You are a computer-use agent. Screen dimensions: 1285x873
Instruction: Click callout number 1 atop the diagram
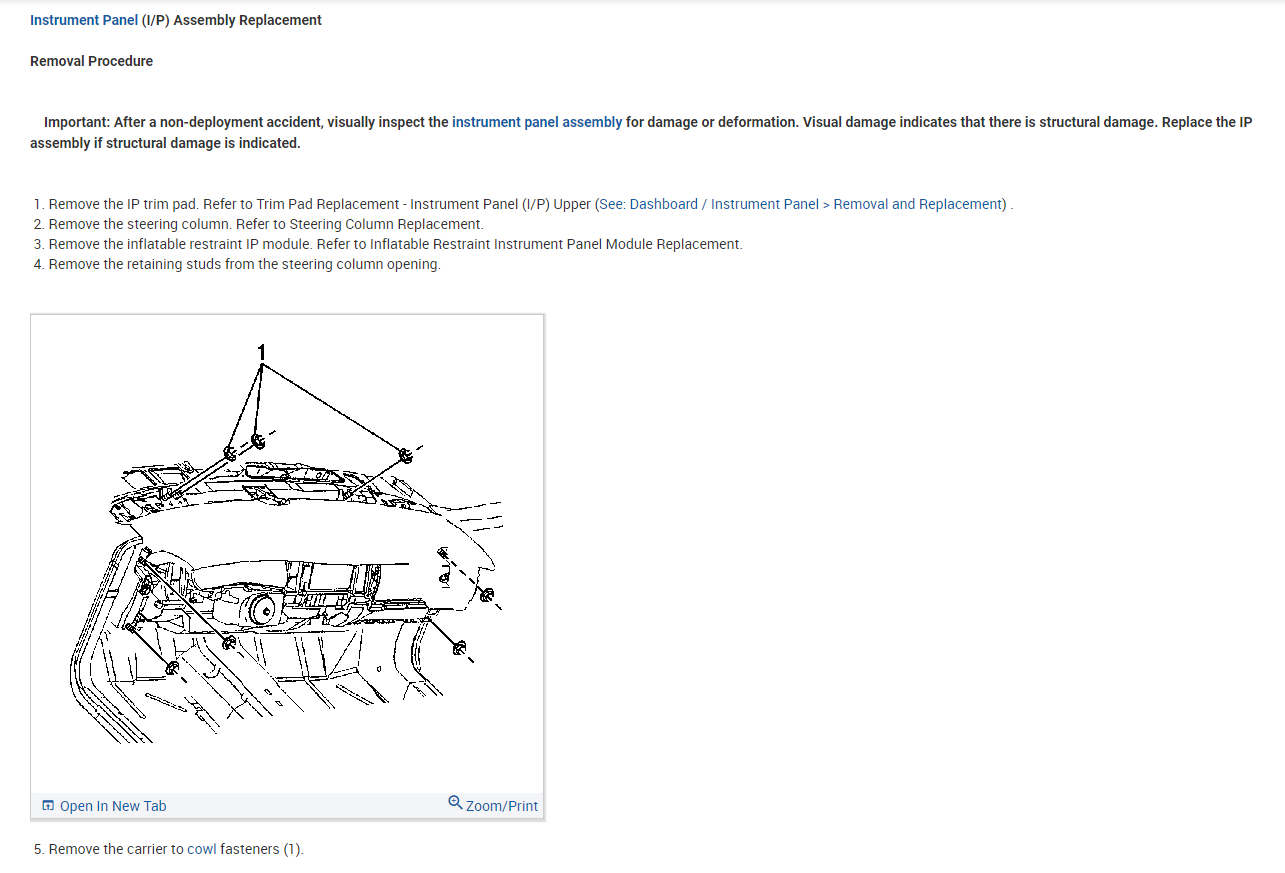[x=262, y=352]
